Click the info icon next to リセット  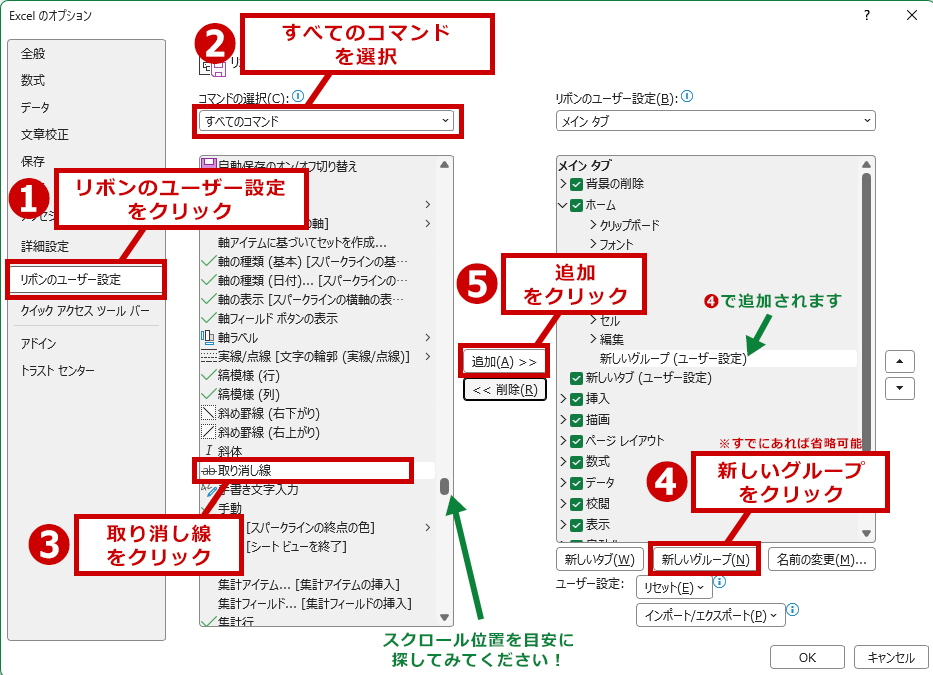(x=719, y=582)
